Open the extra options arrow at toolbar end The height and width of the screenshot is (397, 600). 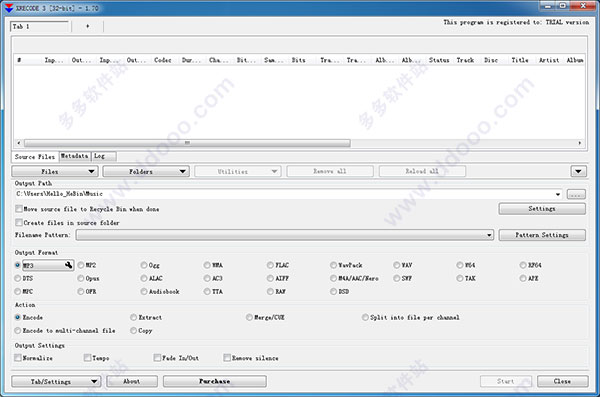pos(579,172)
